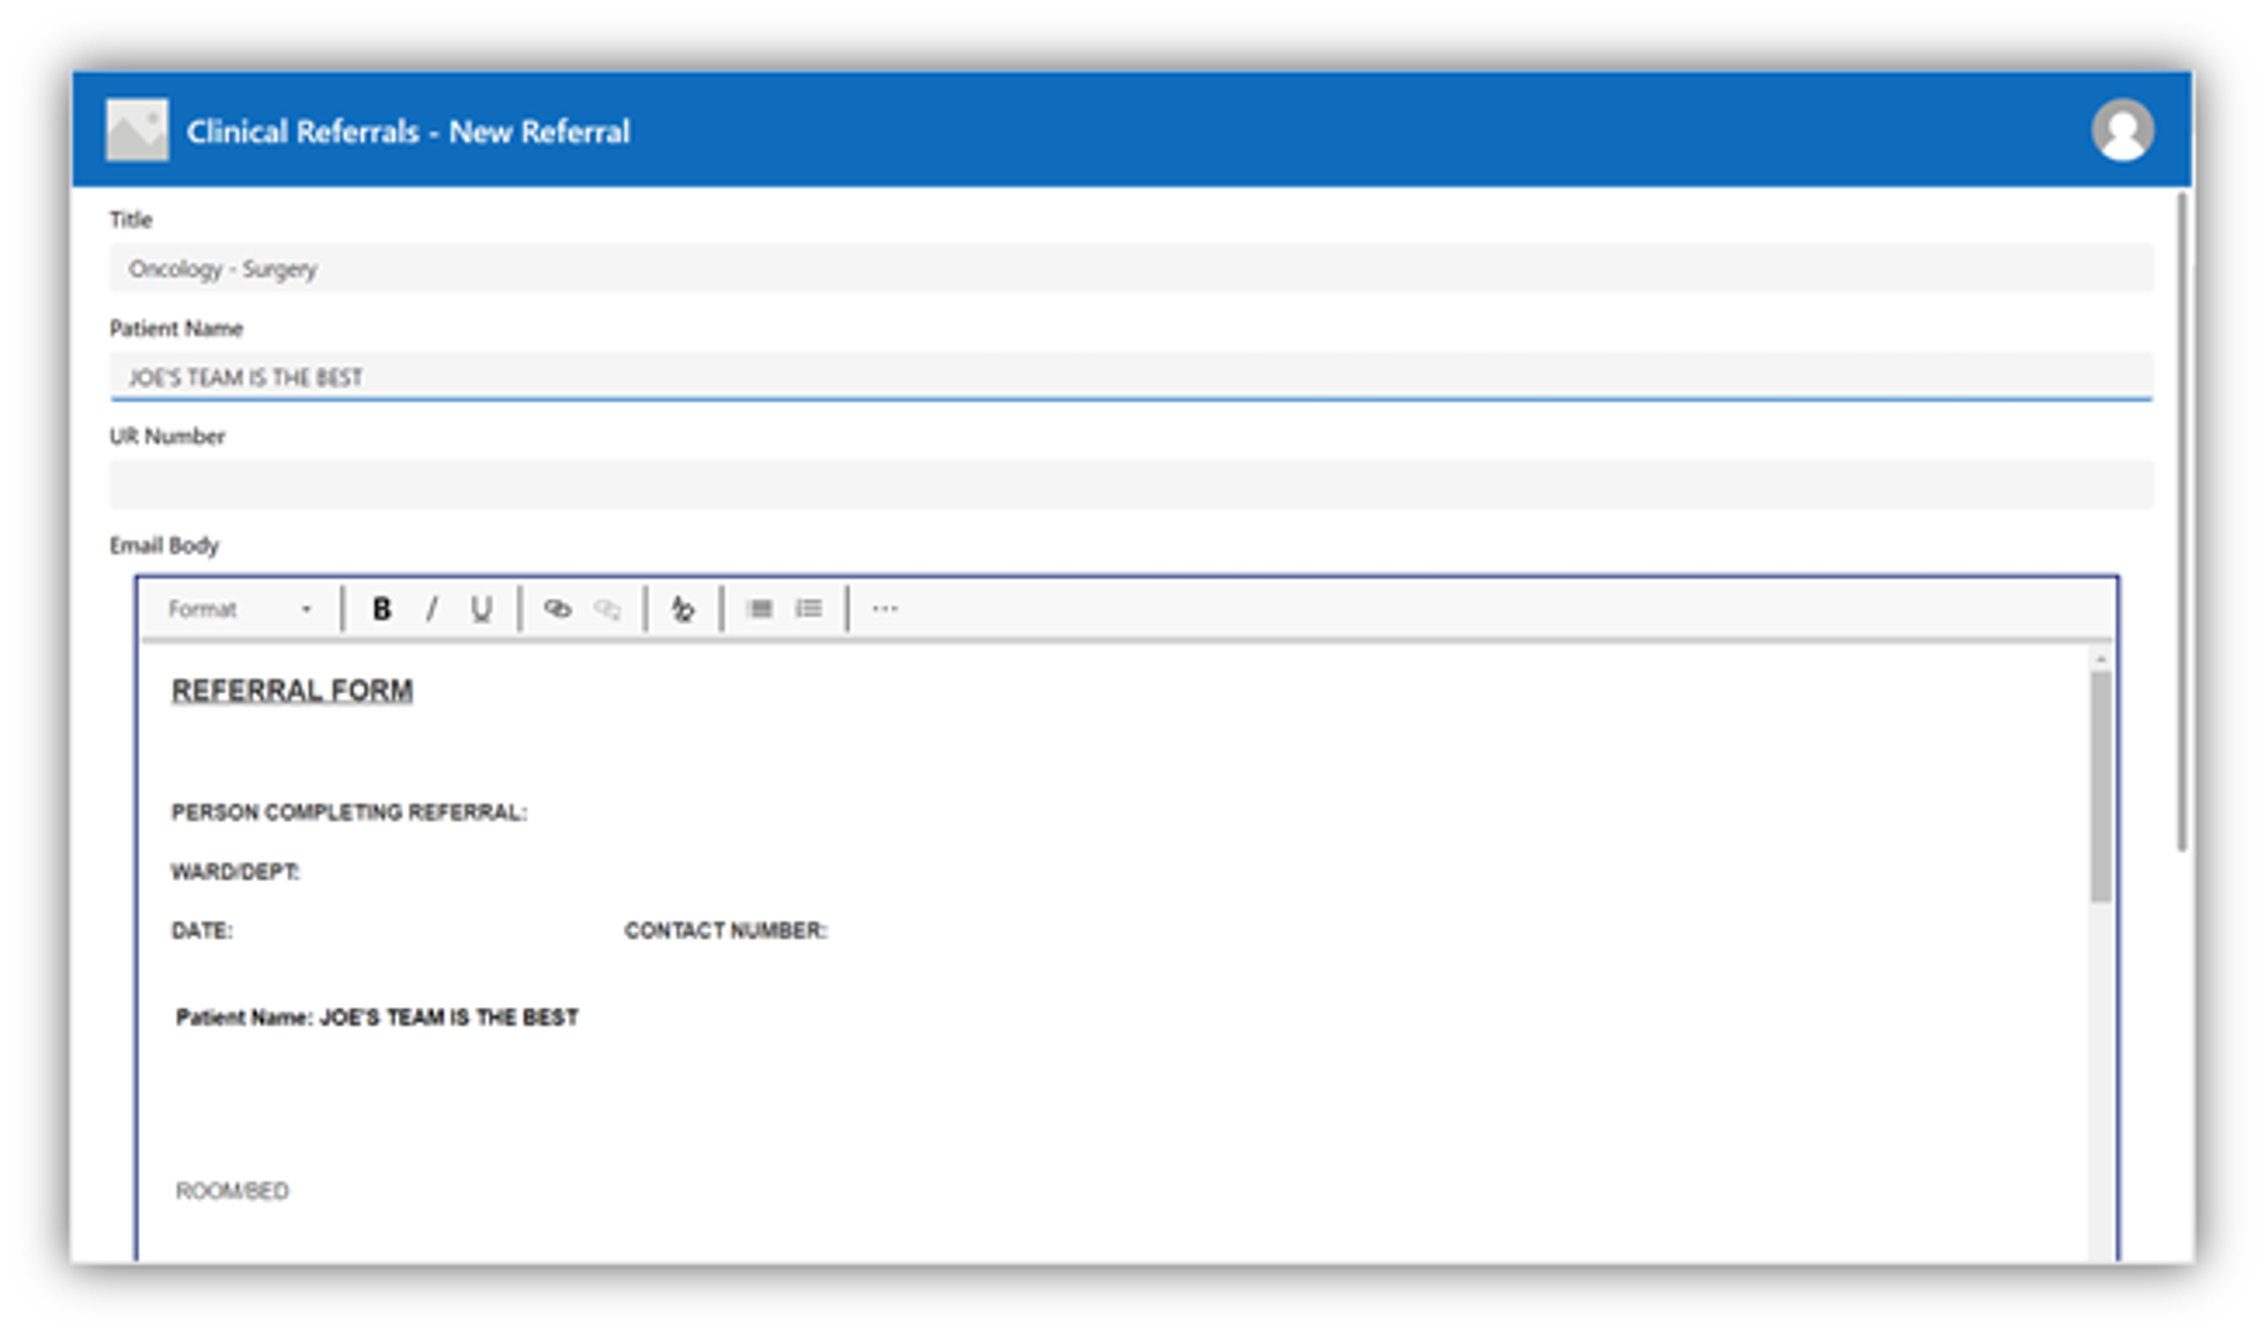Click the unlink icon
The height and width of the screenshot is (1334, 2266).
click(x=607, y=609)
